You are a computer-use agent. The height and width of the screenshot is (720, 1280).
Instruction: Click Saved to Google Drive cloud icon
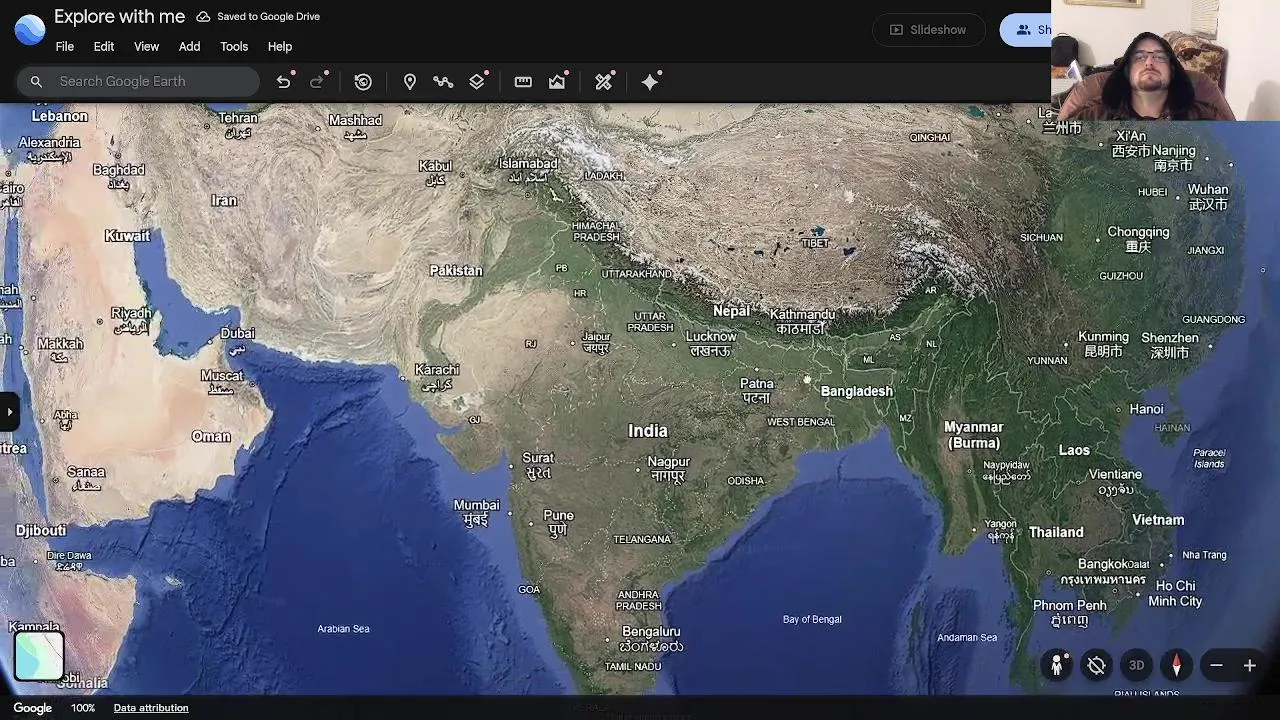203,17
